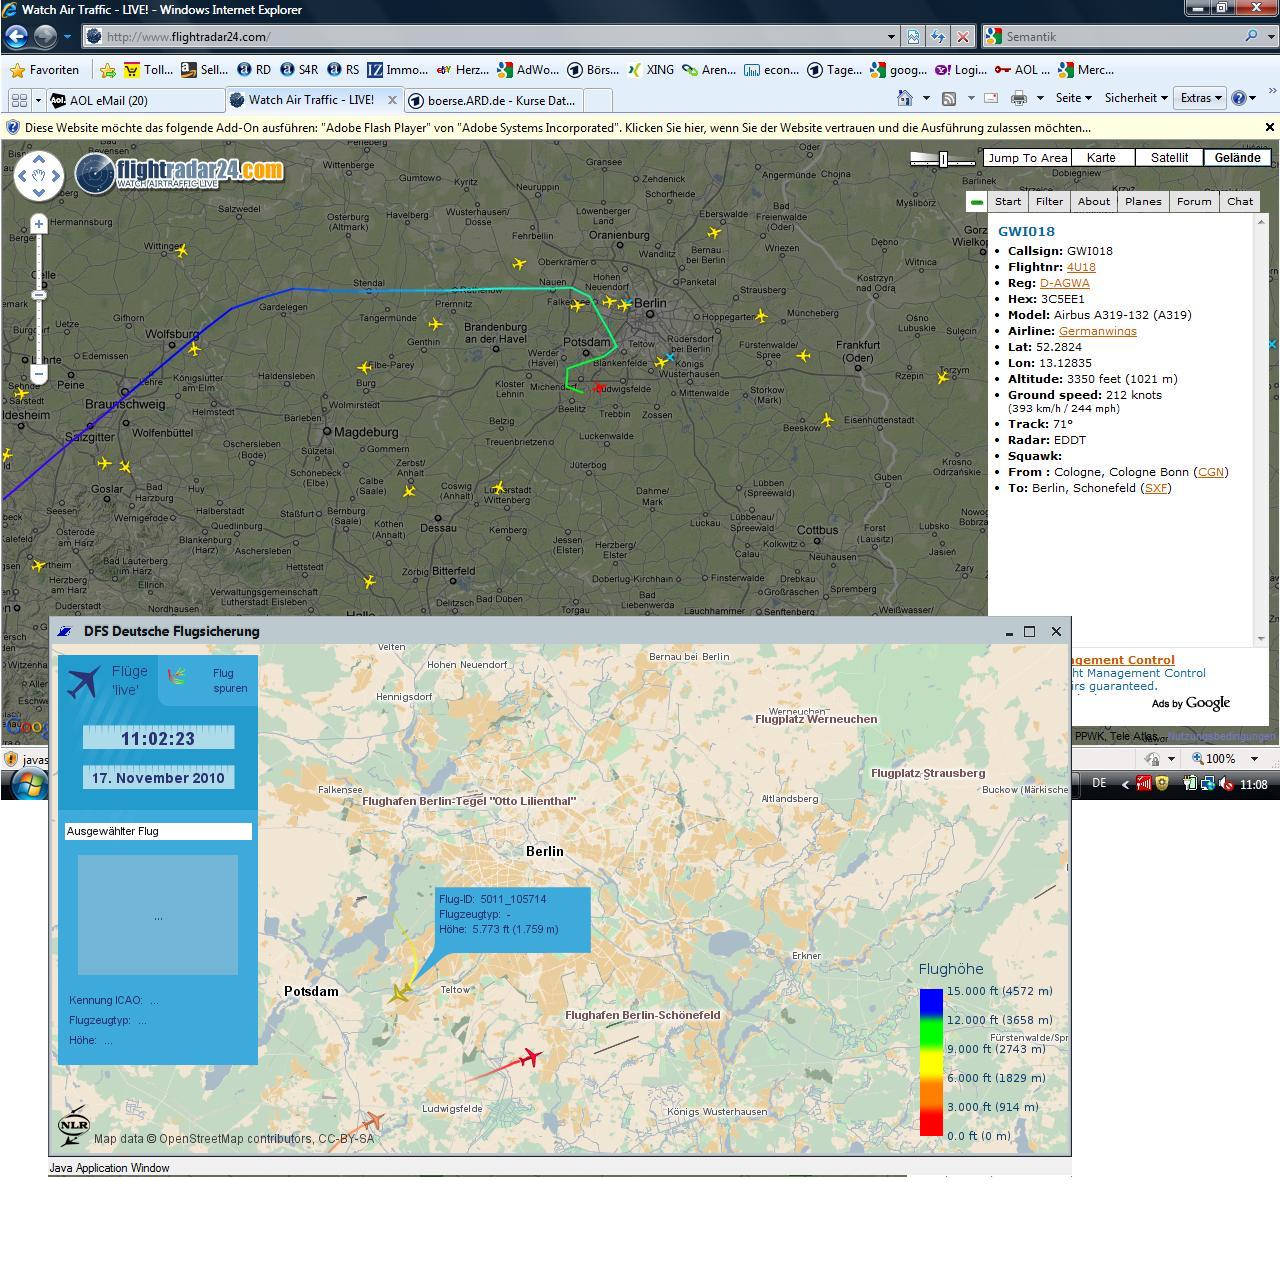Click the flight info panel scrollbar
Image resolution: width=1280 pixels, height=1278 pixels.
pos(1261,429)
